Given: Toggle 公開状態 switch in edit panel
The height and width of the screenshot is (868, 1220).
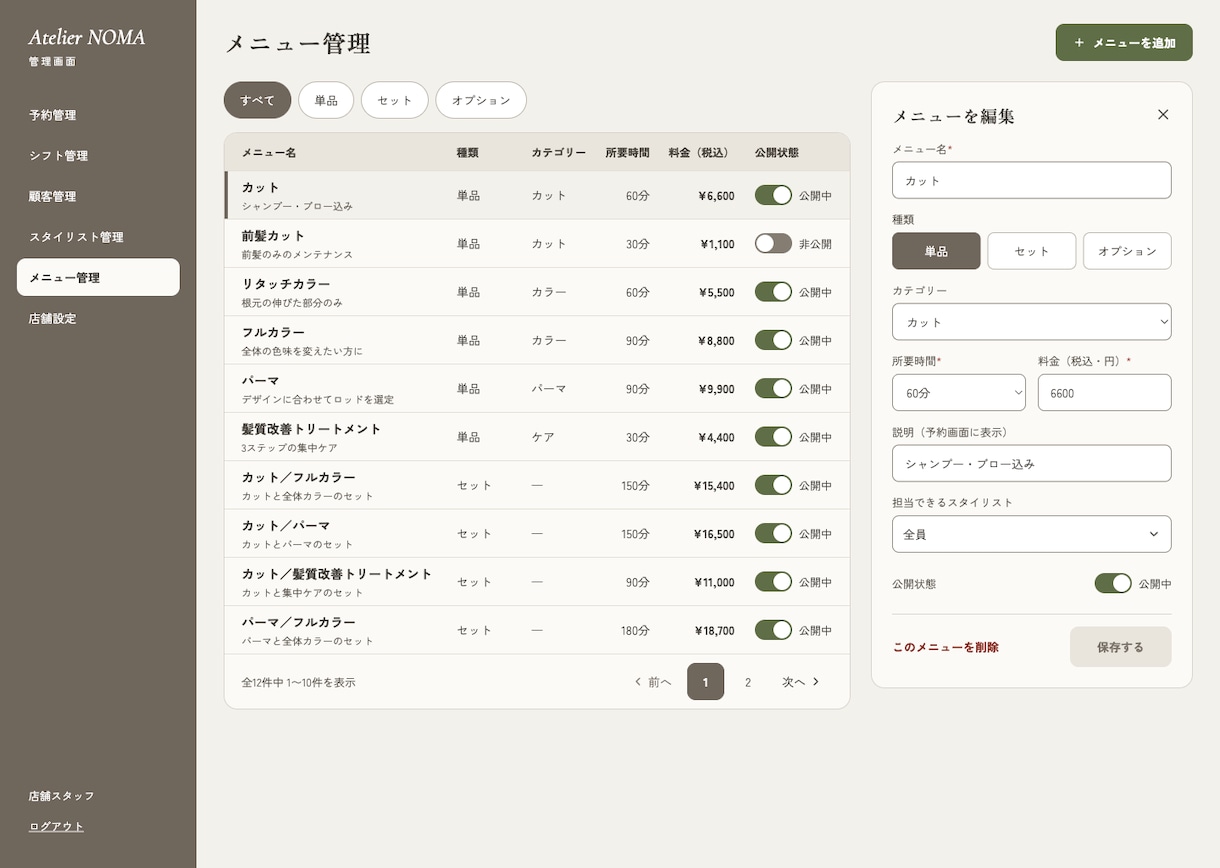Looking at the screenshot, I should (x=1113, y=583).
